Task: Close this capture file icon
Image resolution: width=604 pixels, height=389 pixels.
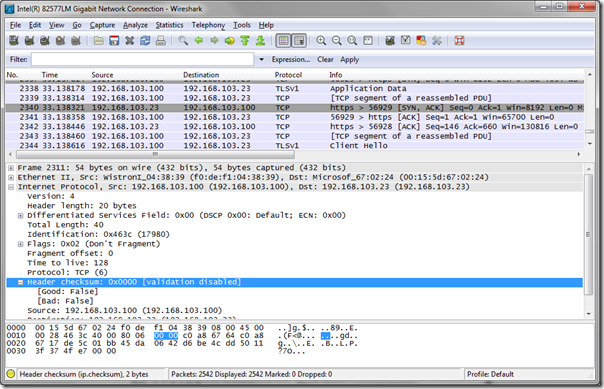Action: click(x=129, y=40)
